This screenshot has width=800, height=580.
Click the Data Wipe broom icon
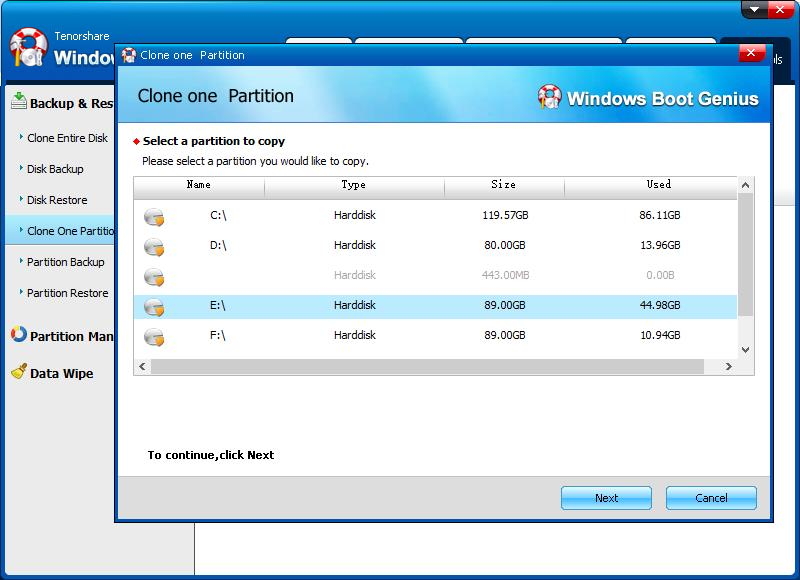point(19,371)
